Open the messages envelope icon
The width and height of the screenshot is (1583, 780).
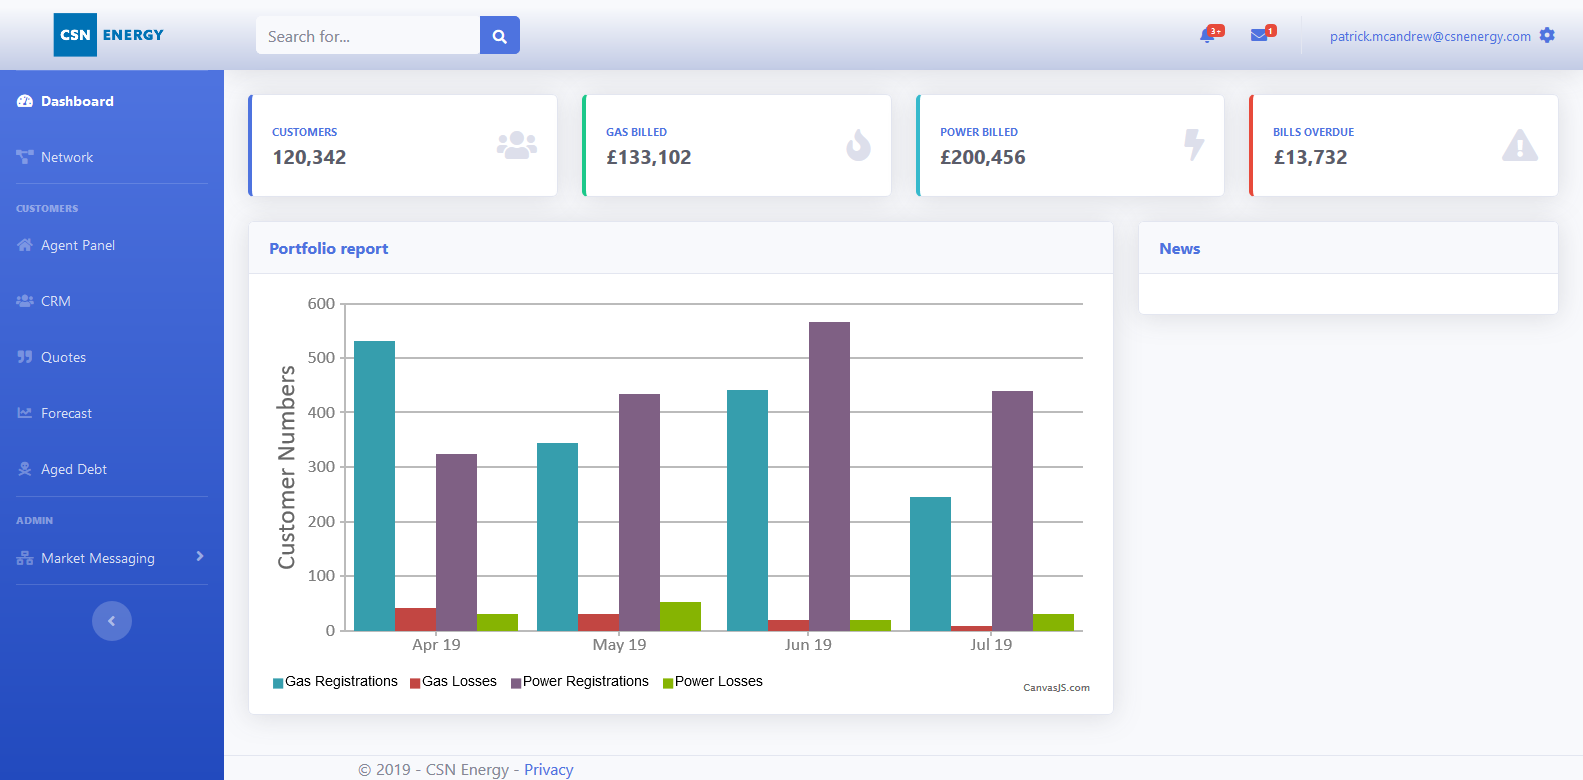[x=1259, y=36]
